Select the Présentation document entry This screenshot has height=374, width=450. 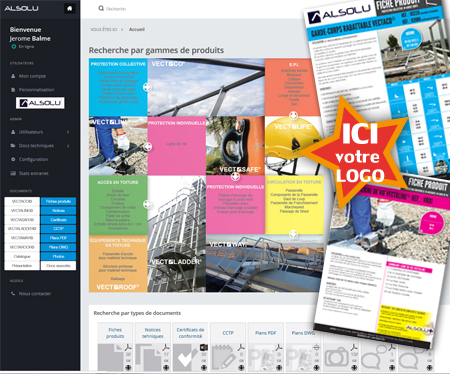pyautogui.click(x=22, y=266)
